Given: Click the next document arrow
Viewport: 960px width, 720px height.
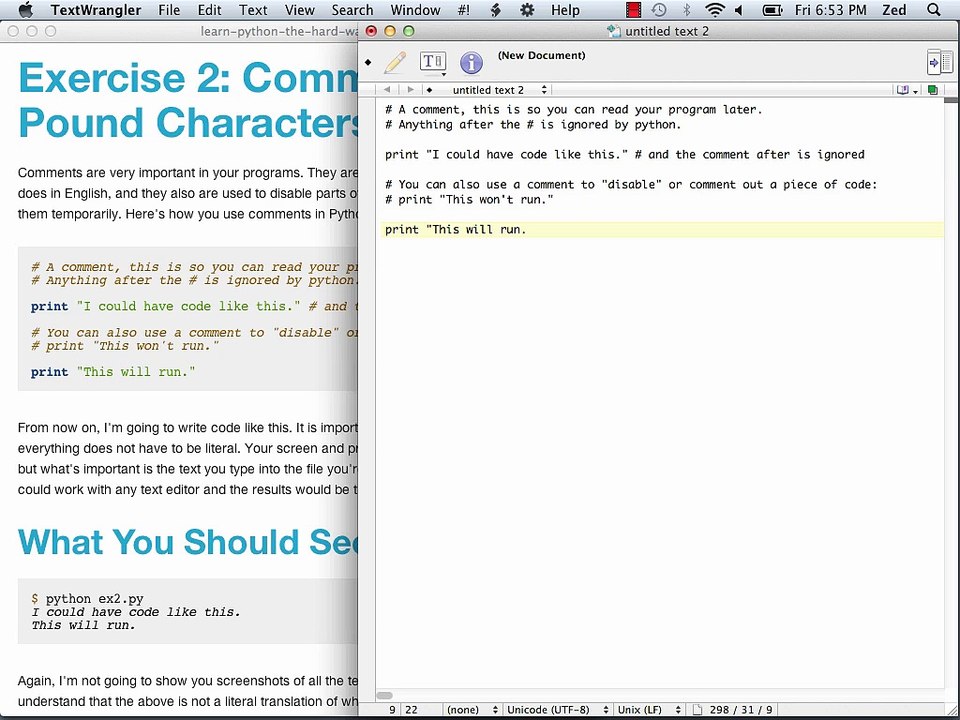Looking at the screenshot, I should coord(410,90).
